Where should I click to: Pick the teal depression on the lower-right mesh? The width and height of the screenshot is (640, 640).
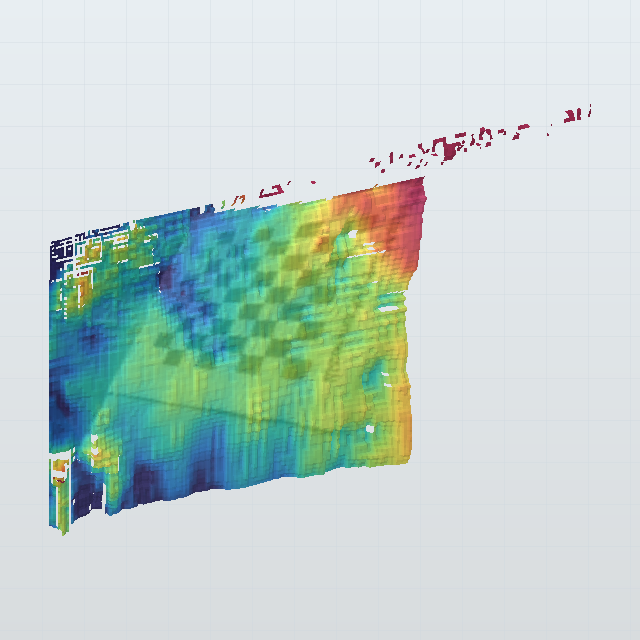click(373, 373)
